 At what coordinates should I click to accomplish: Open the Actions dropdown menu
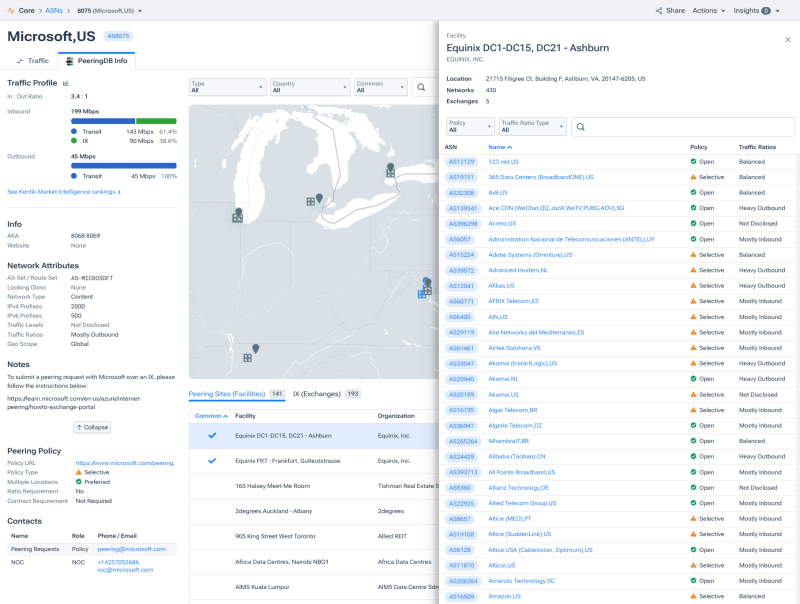pos(709,11)
